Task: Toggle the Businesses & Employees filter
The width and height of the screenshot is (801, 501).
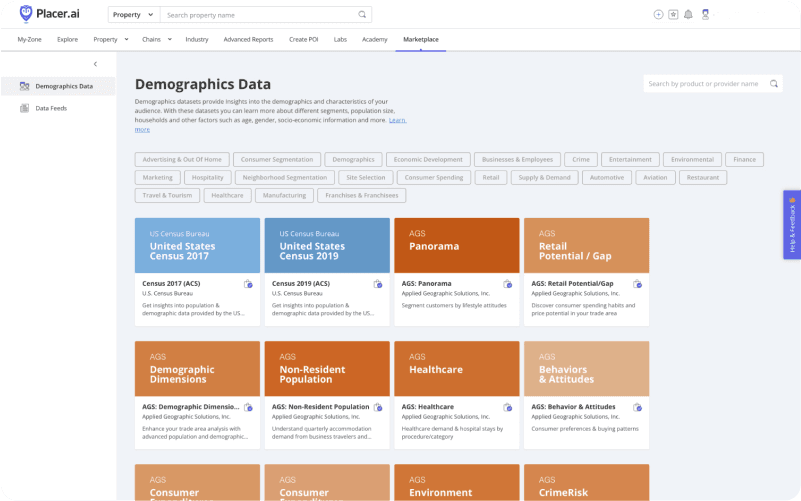Action: tap(517, 159)
